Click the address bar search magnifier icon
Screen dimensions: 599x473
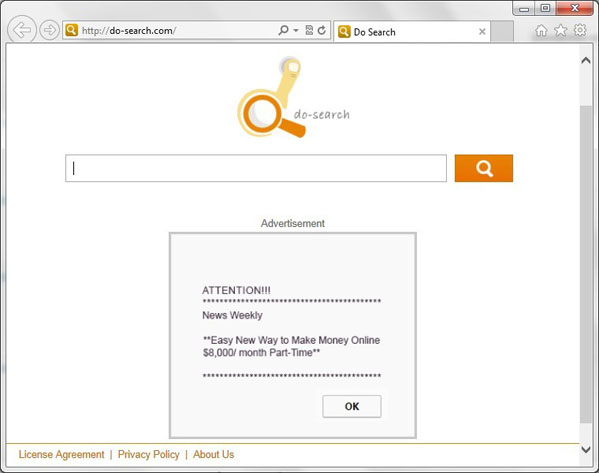tap(283, 30)
